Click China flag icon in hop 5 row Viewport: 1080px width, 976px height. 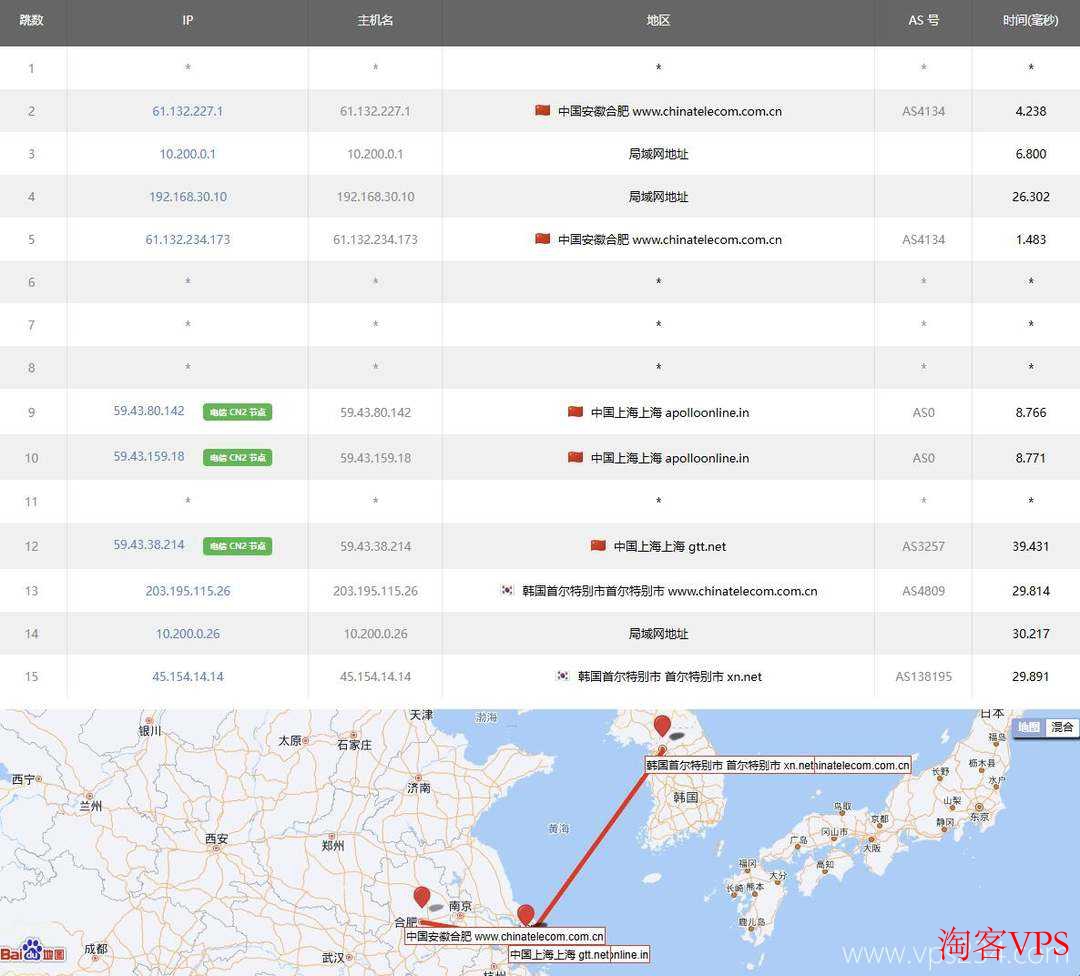[x=543, y=238]
